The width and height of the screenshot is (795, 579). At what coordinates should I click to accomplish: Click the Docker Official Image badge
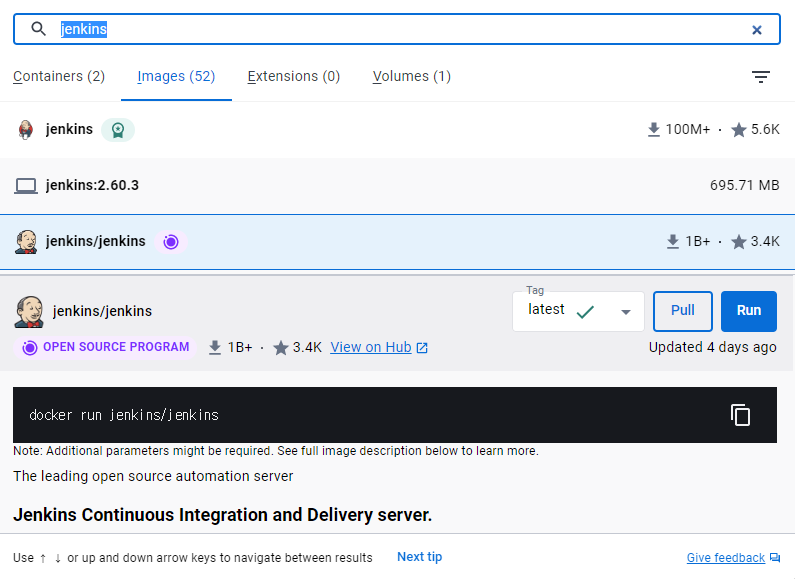(x=118, y=130)
